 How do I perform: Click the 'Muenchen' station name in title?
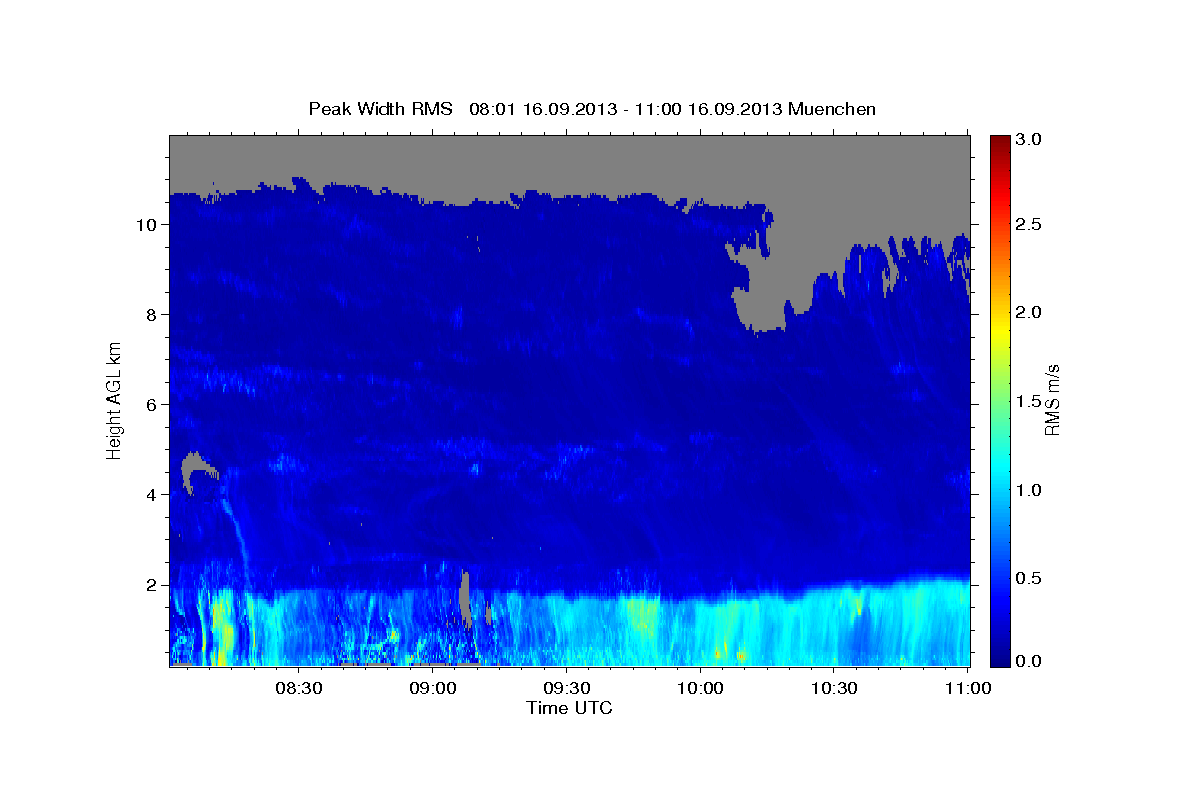(x=832, y=109)
